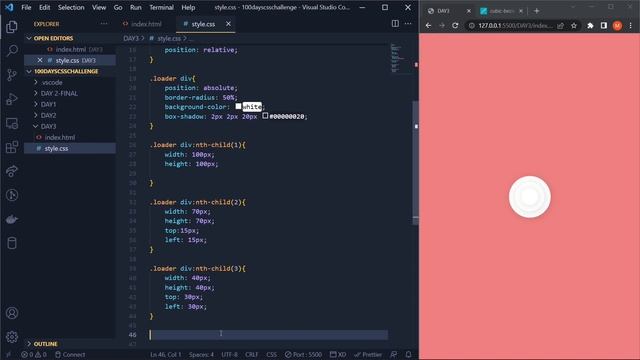
Task: Click the notifications bell in status bar
Action: tap(408, 354)
